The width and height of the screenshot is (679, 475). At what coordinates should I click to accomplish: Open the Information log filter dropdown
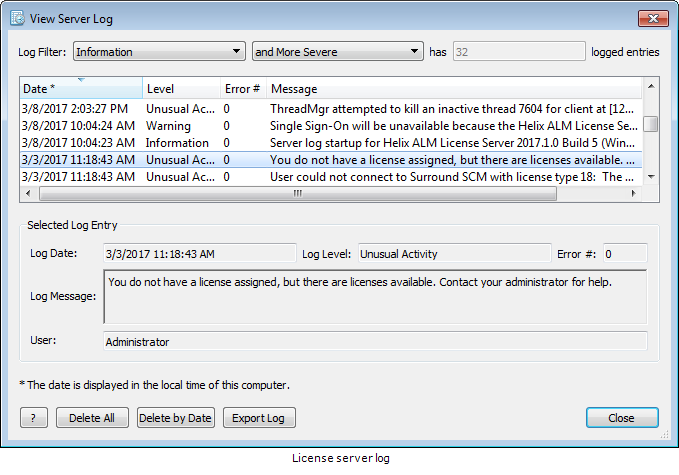pos(159,52)
